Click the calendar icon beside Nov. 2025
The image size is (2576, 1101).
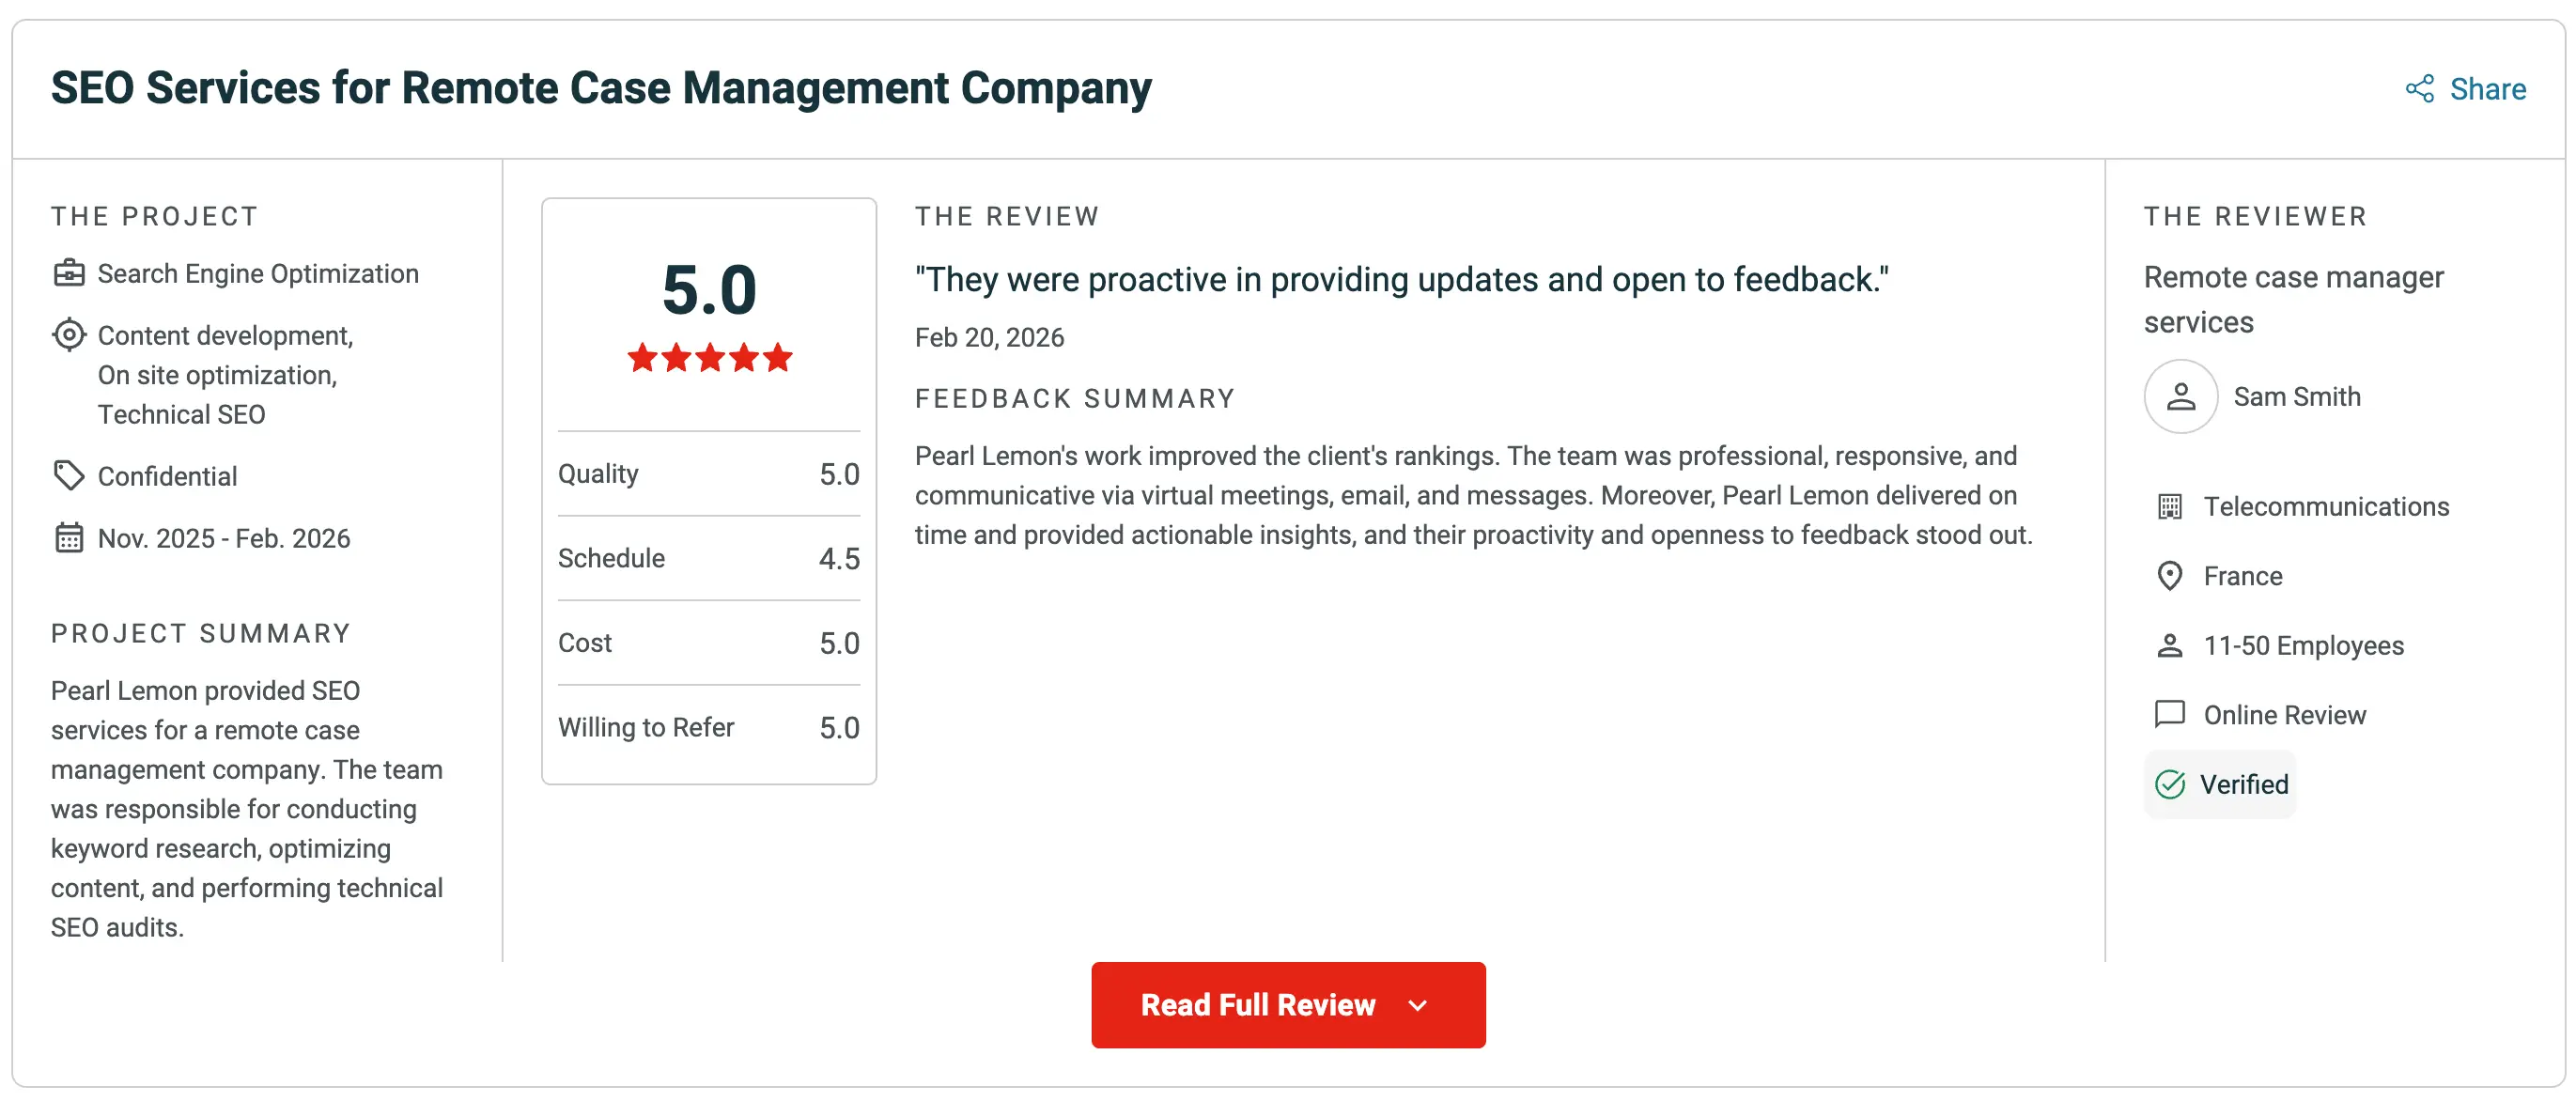[x=69, y=538]
